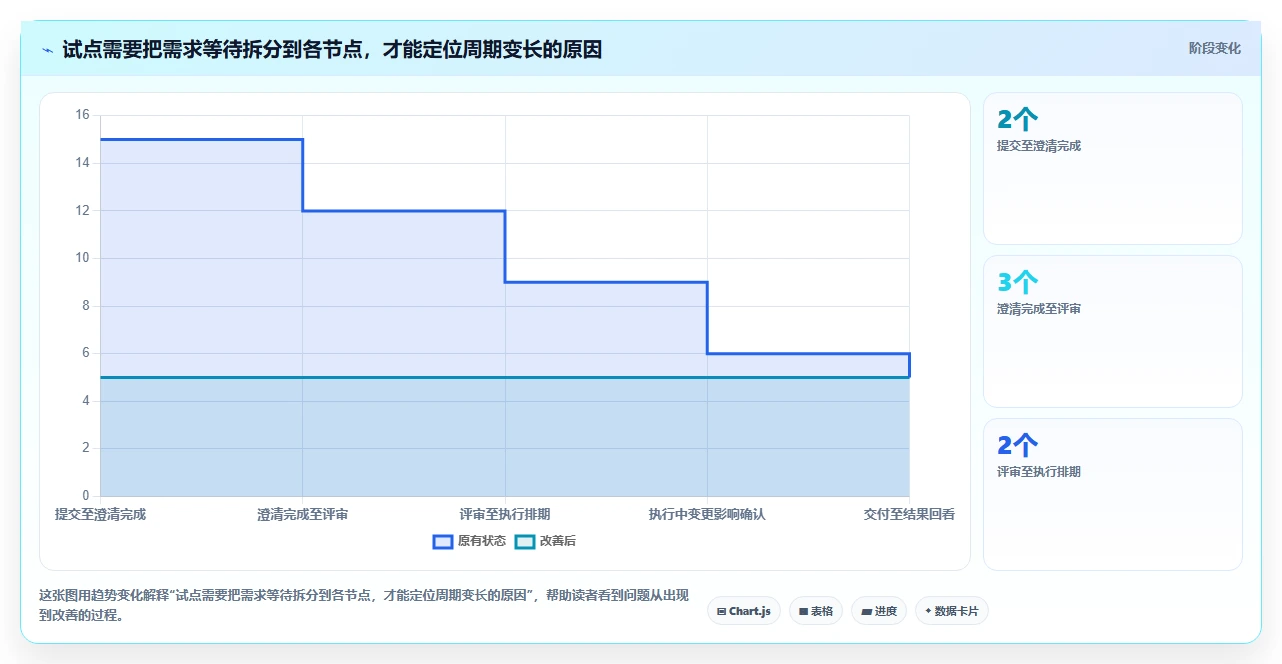The width and height of the screenshot is (1282, 664).
Task: Click the y-axis value 16
Action: (x=82, y=115)
